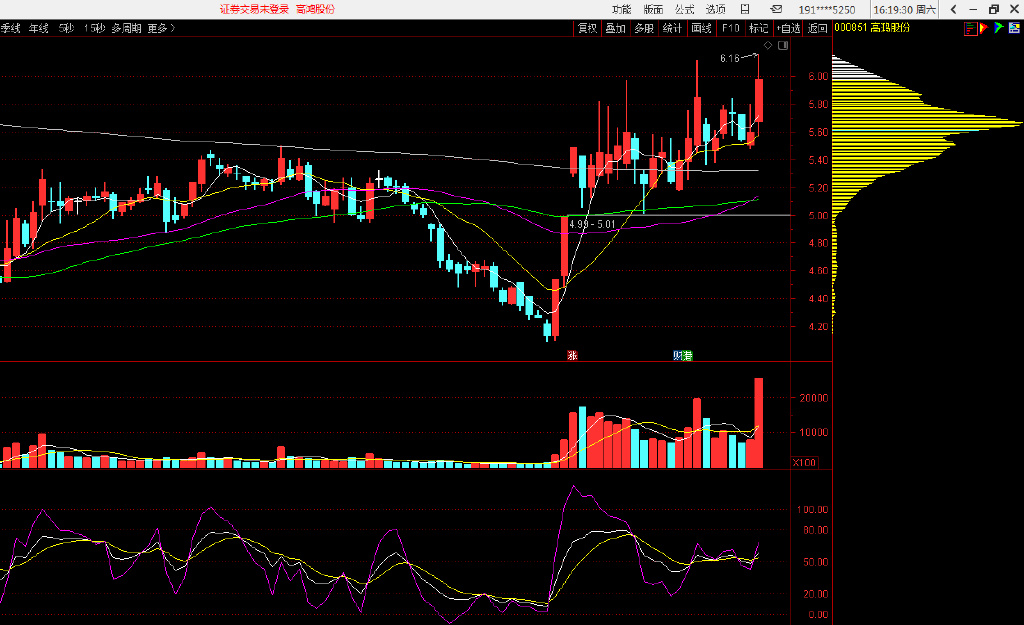Viewport: 1024px width, 625px height.
Task: Click the 6.00 price axis label
Action: click(x=818, y=76)
